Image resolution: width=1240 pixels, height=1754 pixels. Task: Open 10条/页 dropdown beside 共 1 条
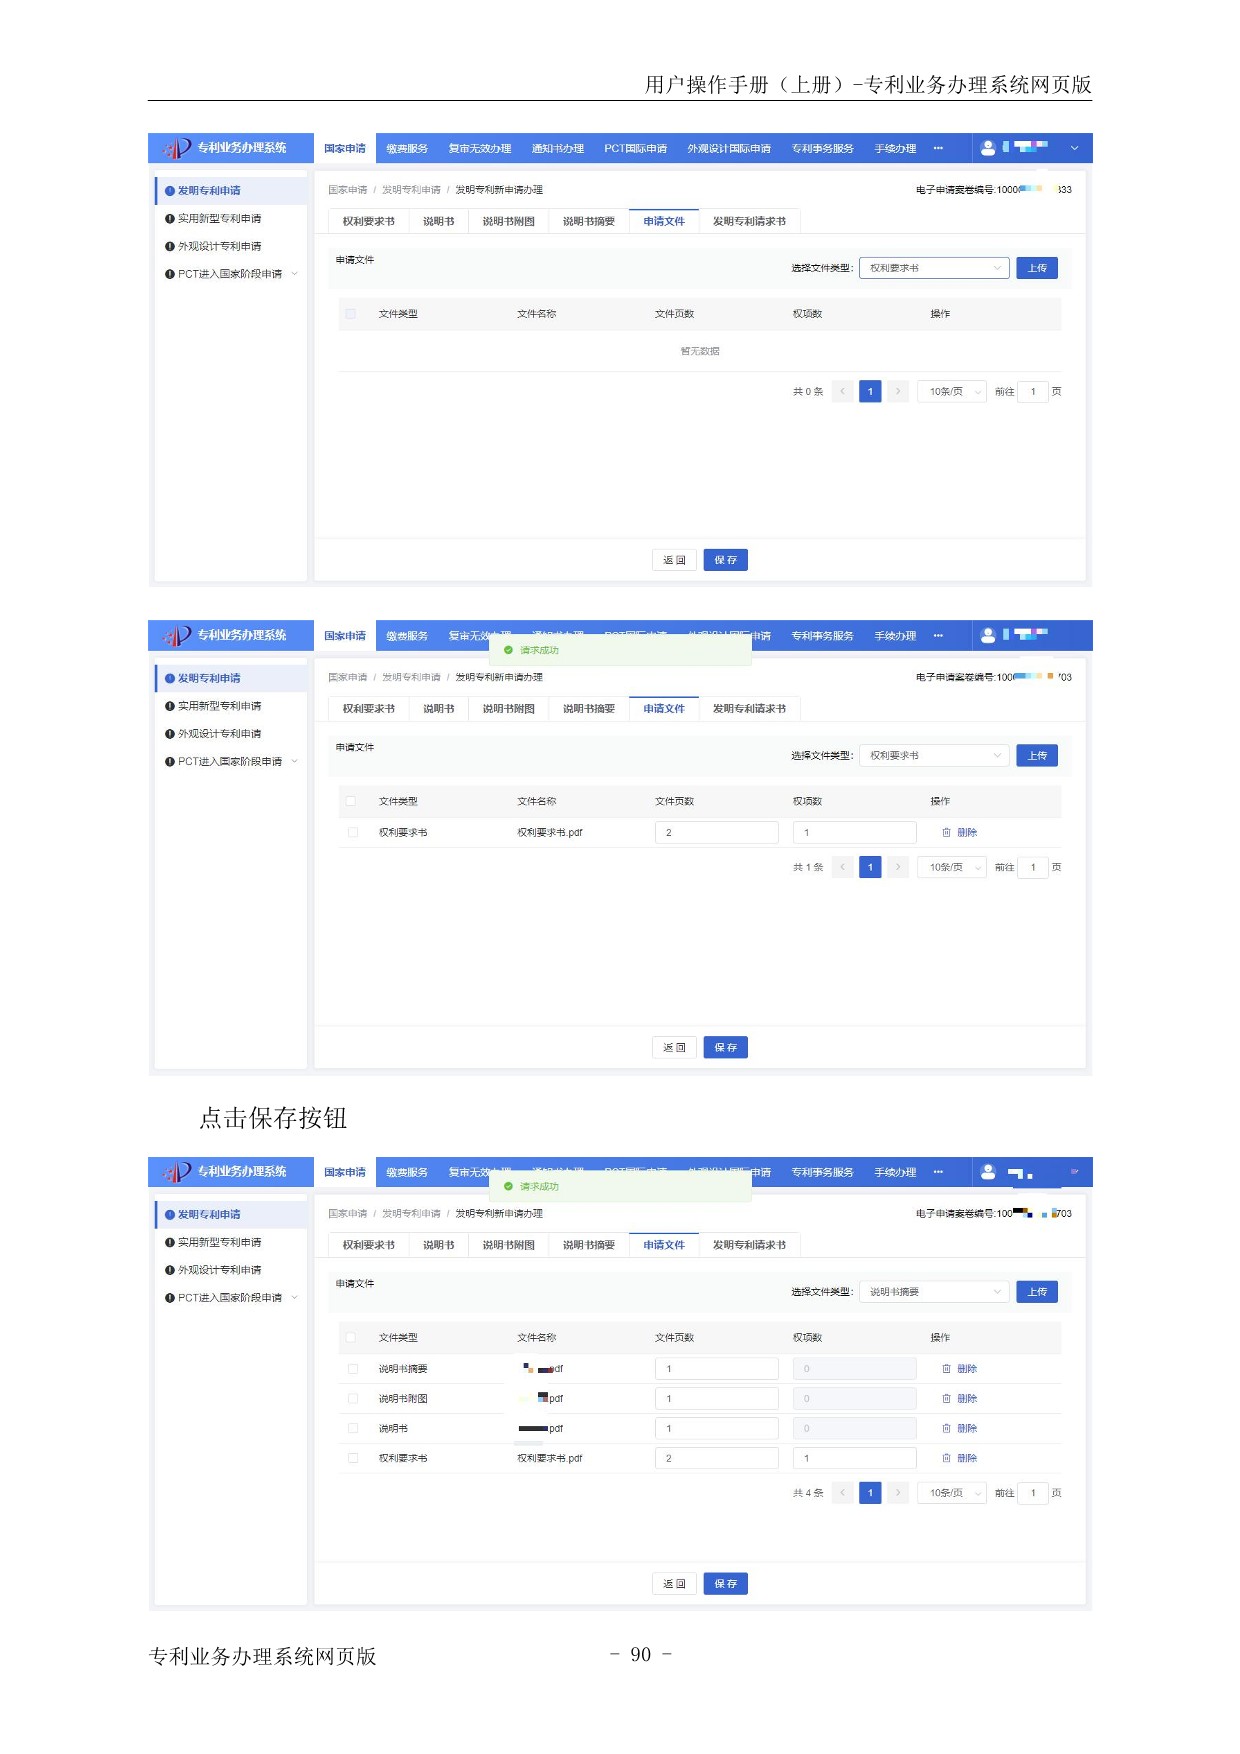(x=952, y=868)
